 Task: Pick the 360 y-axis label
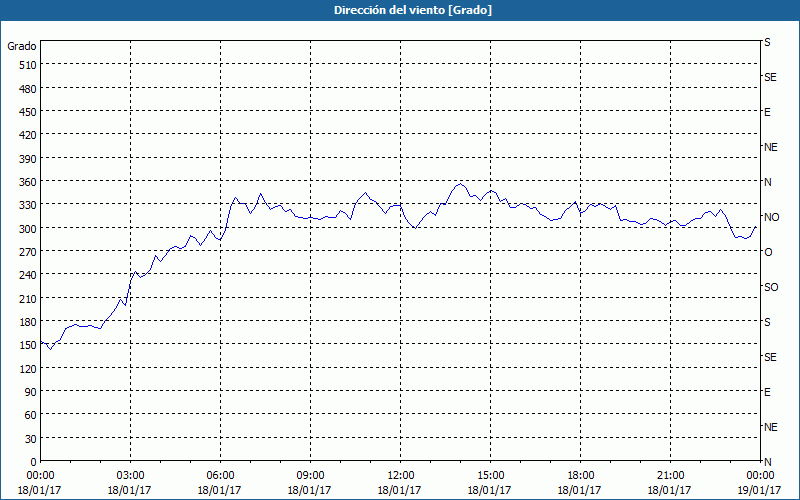(x=29, y=182)
